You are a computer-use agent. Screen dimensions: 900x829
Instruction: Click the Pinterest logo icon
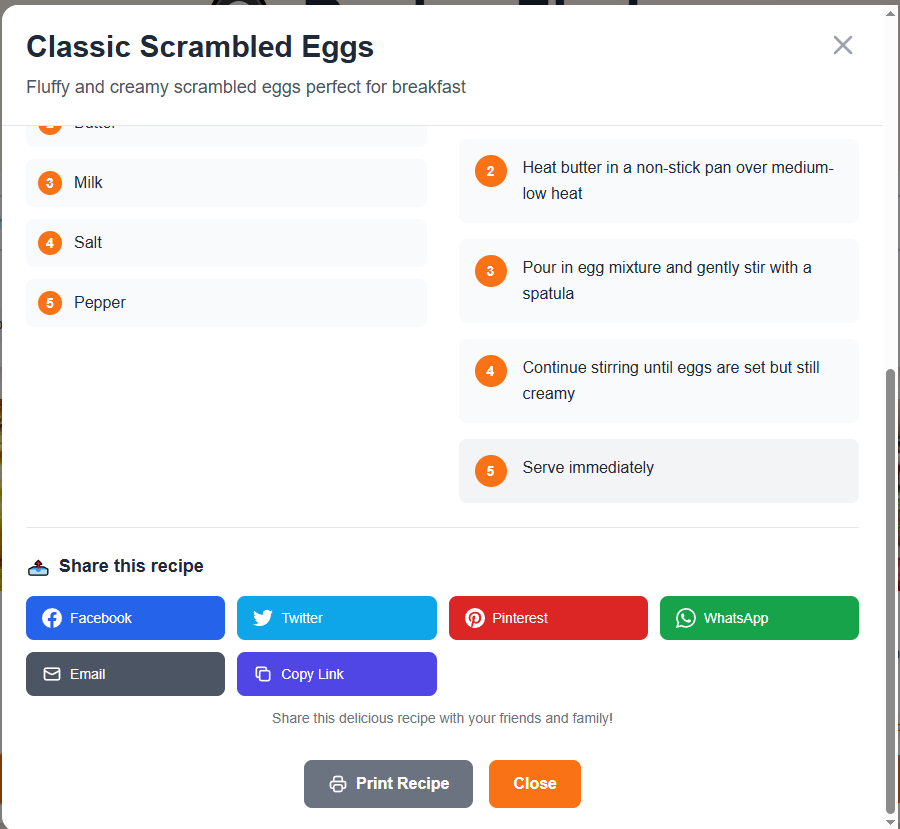pos(475,618)
